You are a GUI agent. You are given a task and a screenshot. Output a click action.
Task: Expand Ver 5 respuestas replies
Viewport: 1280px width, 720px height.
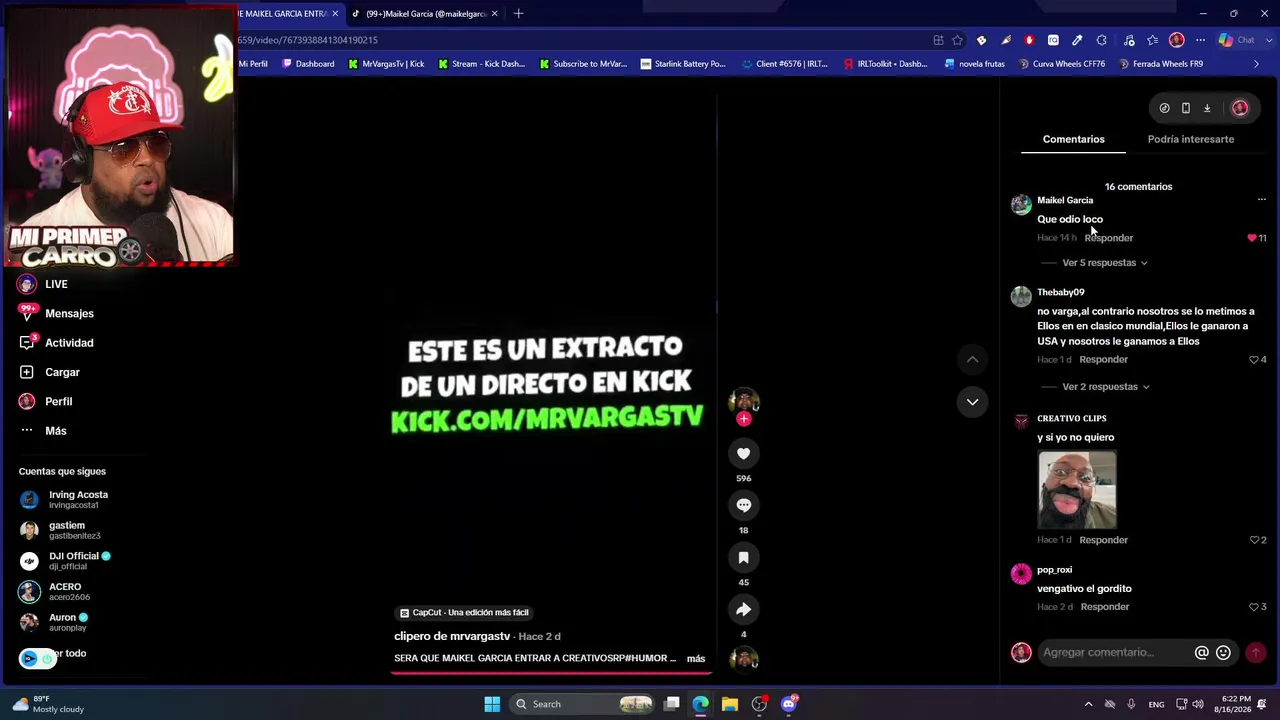coord(1105,263)
